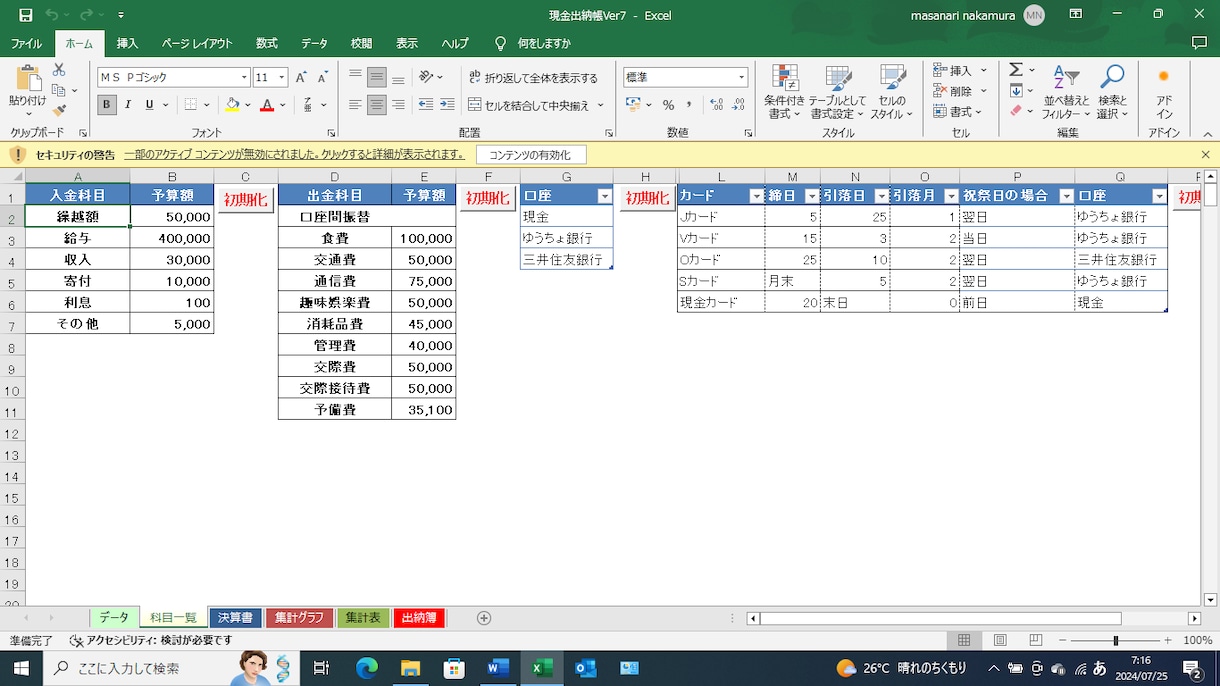Decrease indent
The height and width of the screenshot is (686, 1220).
[425, 104]
